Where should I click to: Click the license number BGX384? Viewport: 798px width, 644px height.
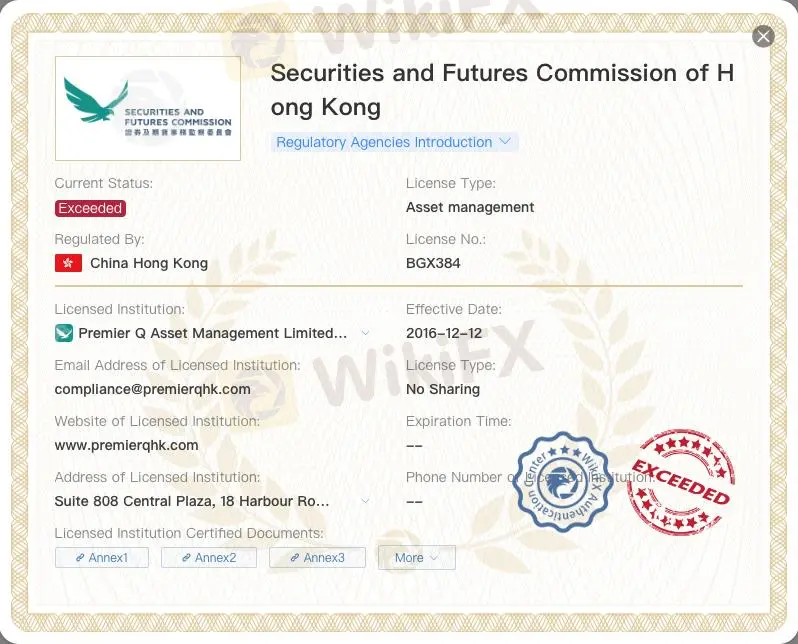[433, 264]
